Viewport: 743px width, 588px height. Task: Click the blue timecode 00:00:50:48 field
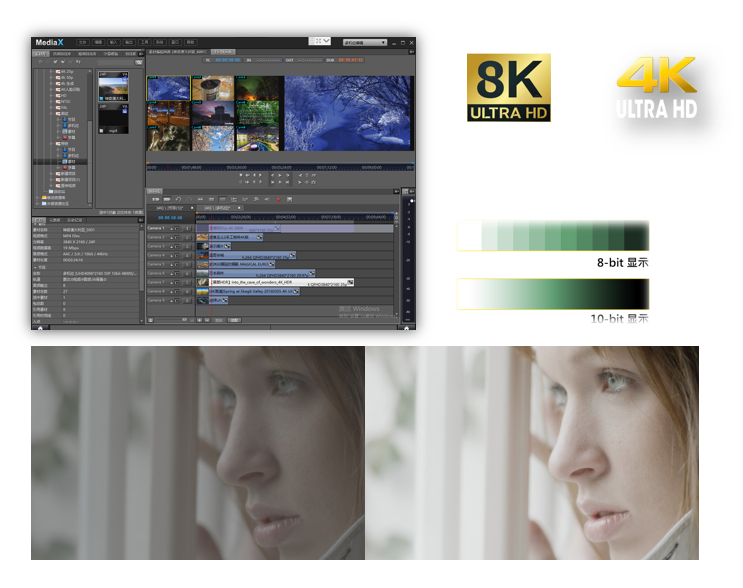point(228,60)
